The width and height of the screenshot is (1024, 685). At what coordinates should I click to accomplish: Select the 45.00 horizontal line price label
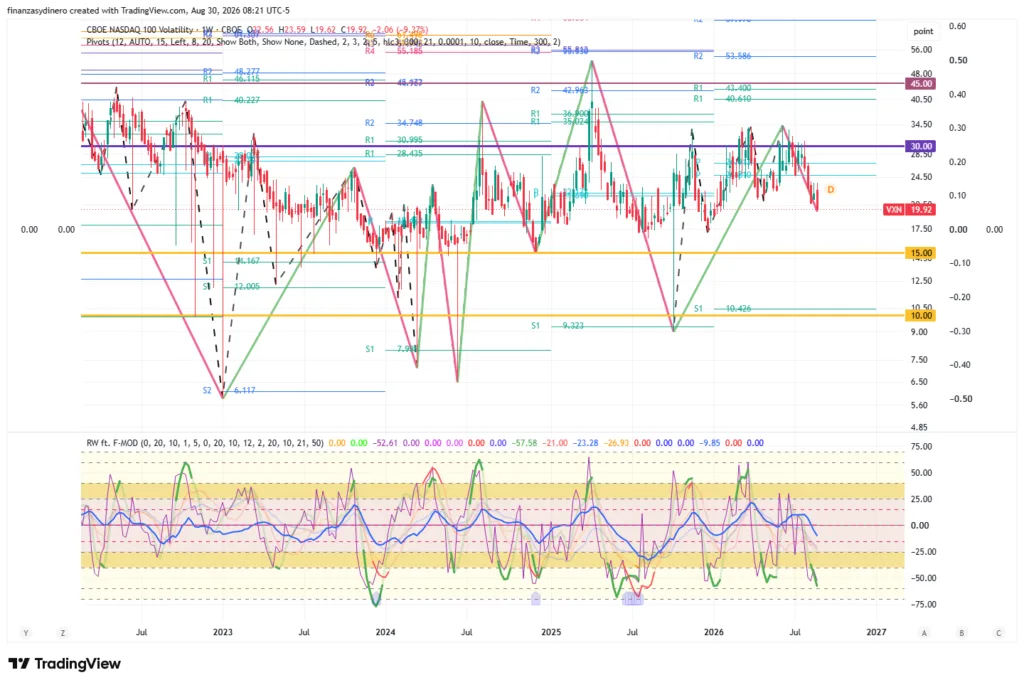(920, 84)
